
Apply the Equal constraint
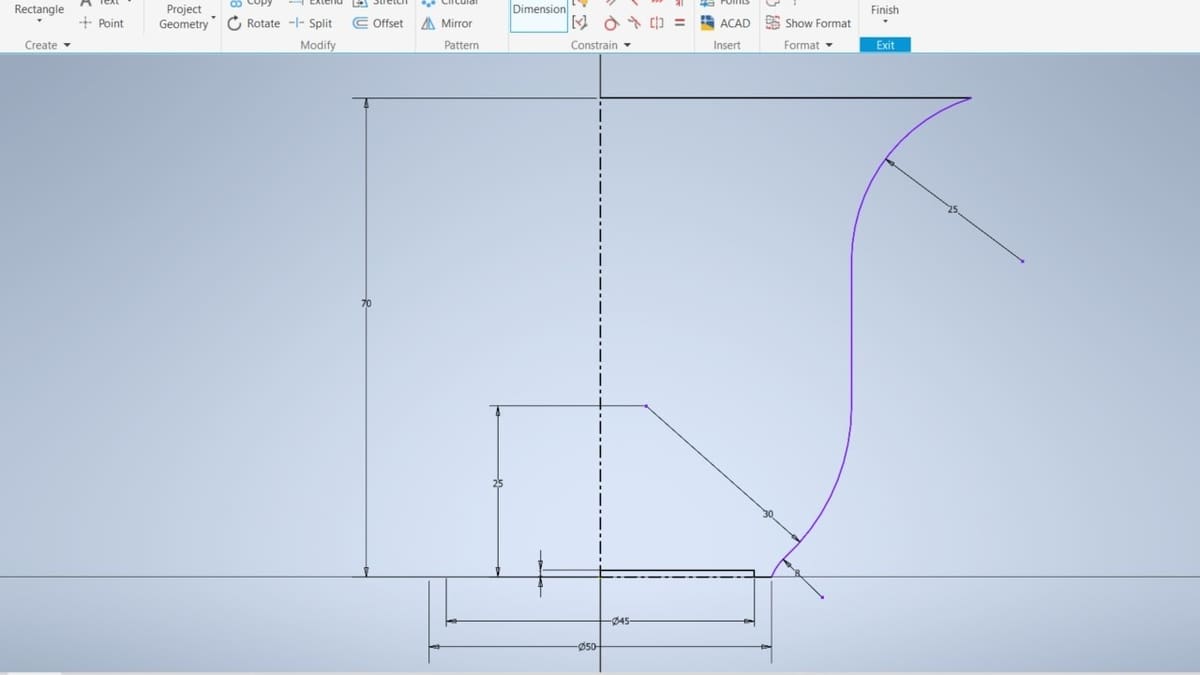[x=680, y=23]
